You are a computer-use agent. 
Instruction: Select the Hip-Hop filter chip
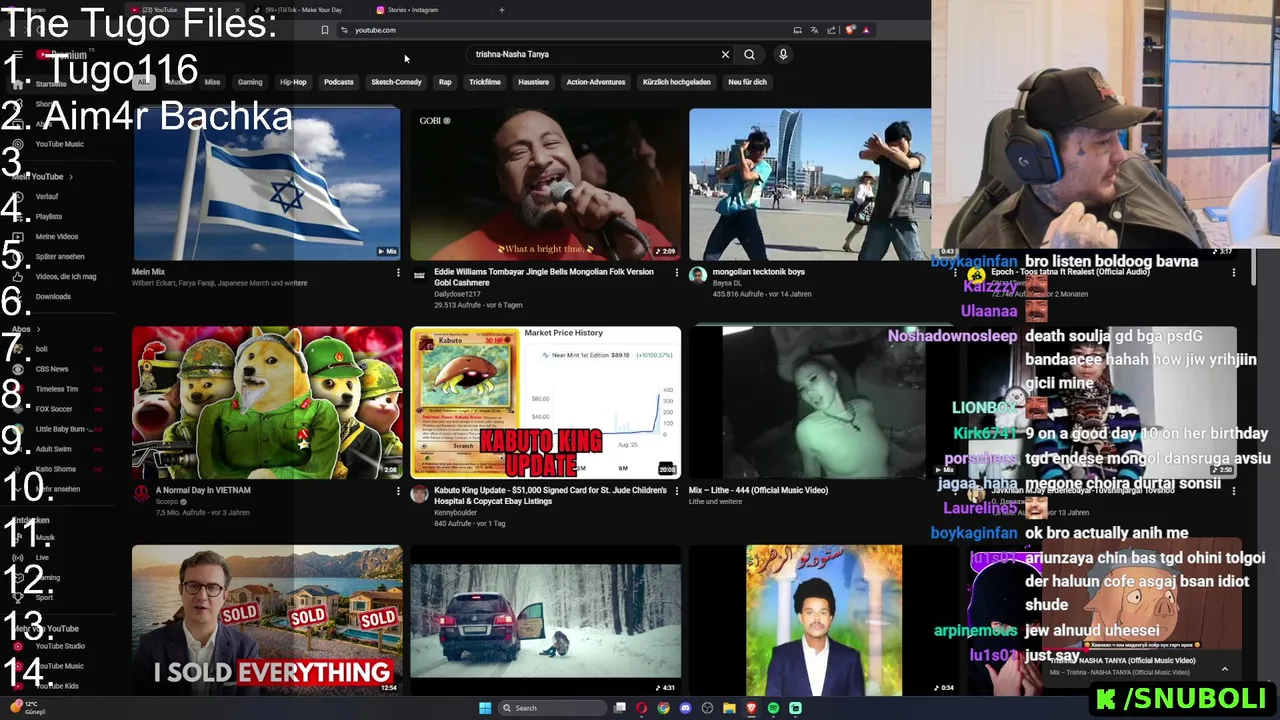(x=293, y=82)
